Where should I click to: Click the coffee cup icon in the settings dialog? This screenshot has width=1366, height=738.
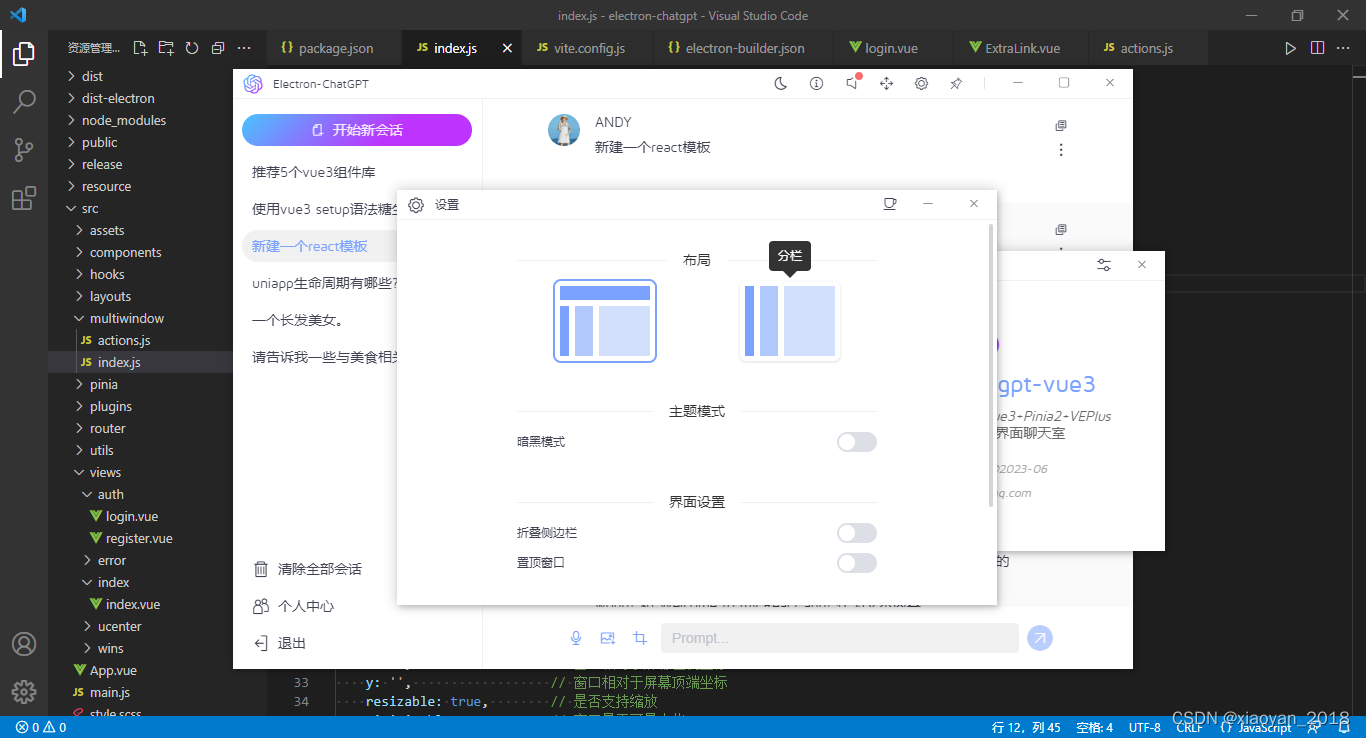[x=889, y=204]
